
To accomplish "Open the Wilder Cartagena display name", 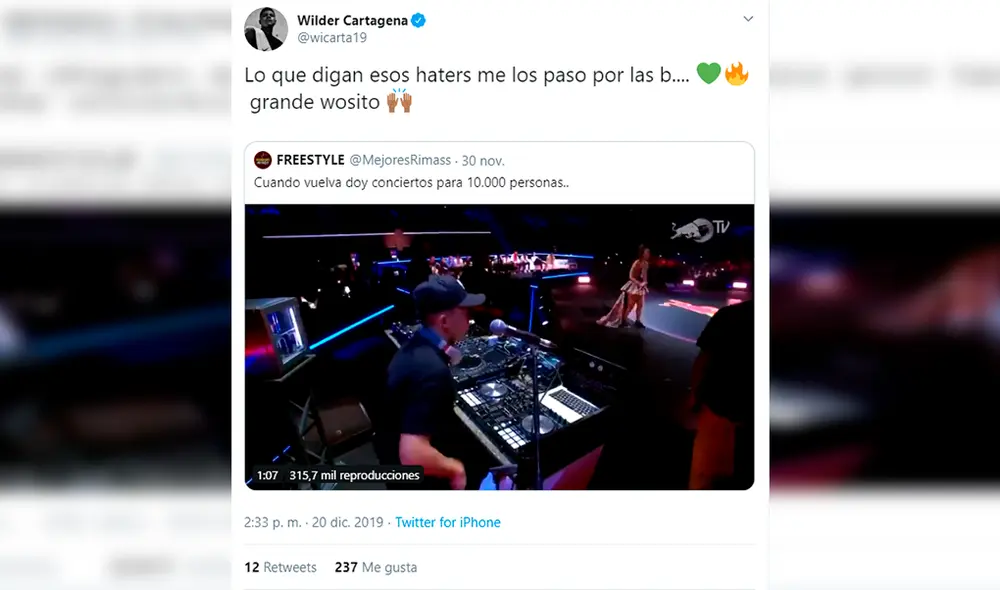I will (352, 20).
